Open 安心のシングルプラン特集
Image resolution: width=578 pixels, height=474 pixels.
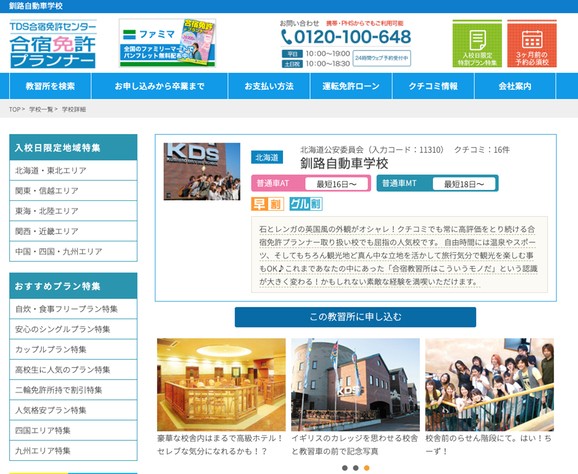coord(73,329)
